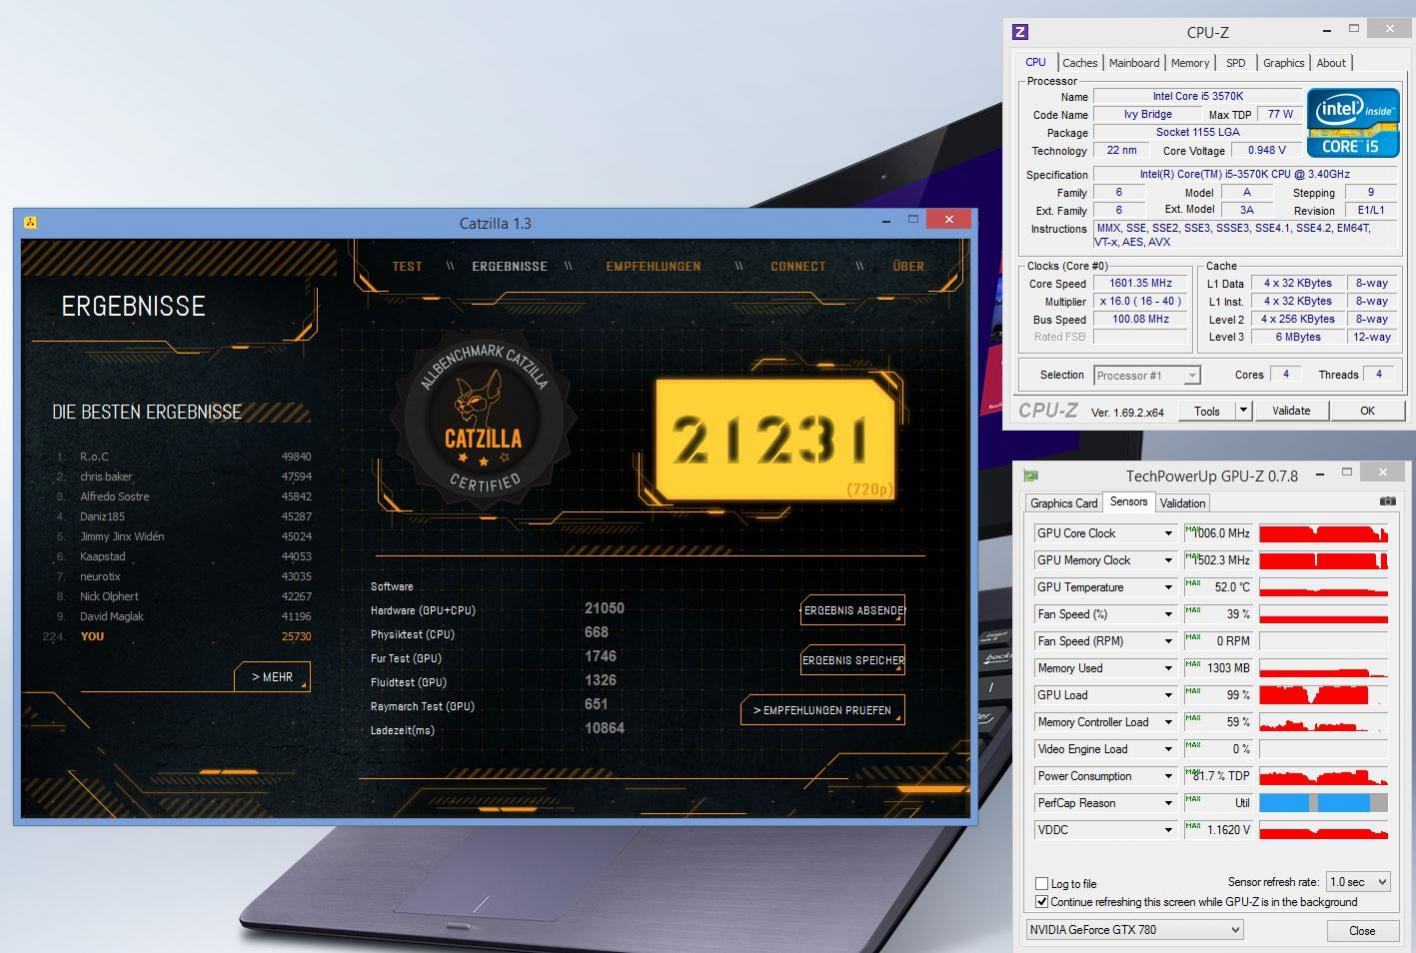Screen dimensions: 1416x953
Task: Switch to CPU-Z About tab
Action: [x=1331, y=62]
